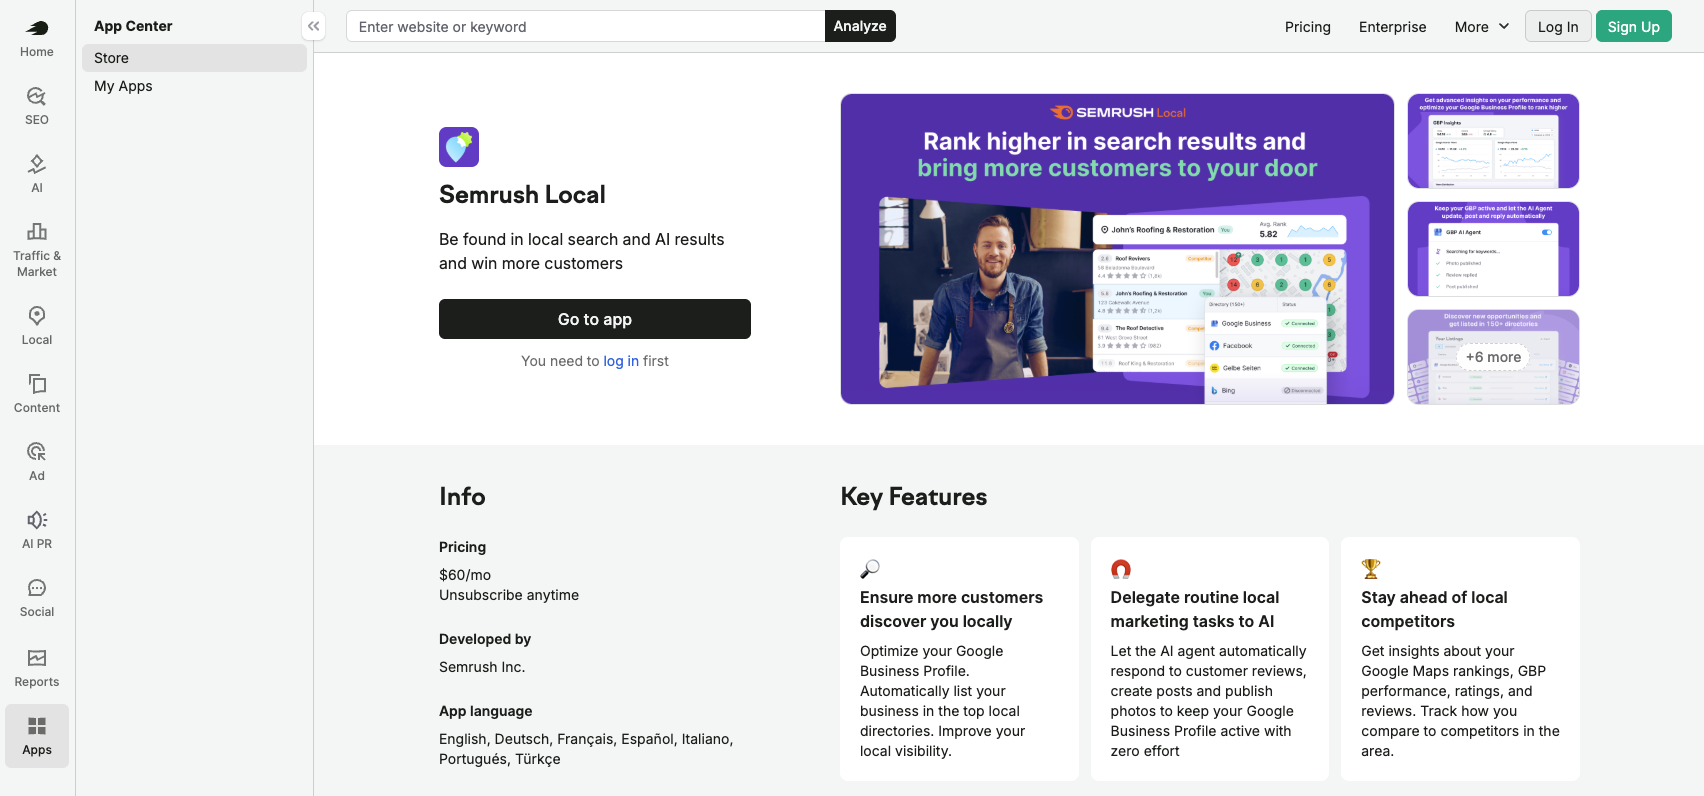The width and height of the screenshot is (1704, 796).
Task: Click the Unsubscribe anytime text
Action: (x=509, y=595)
